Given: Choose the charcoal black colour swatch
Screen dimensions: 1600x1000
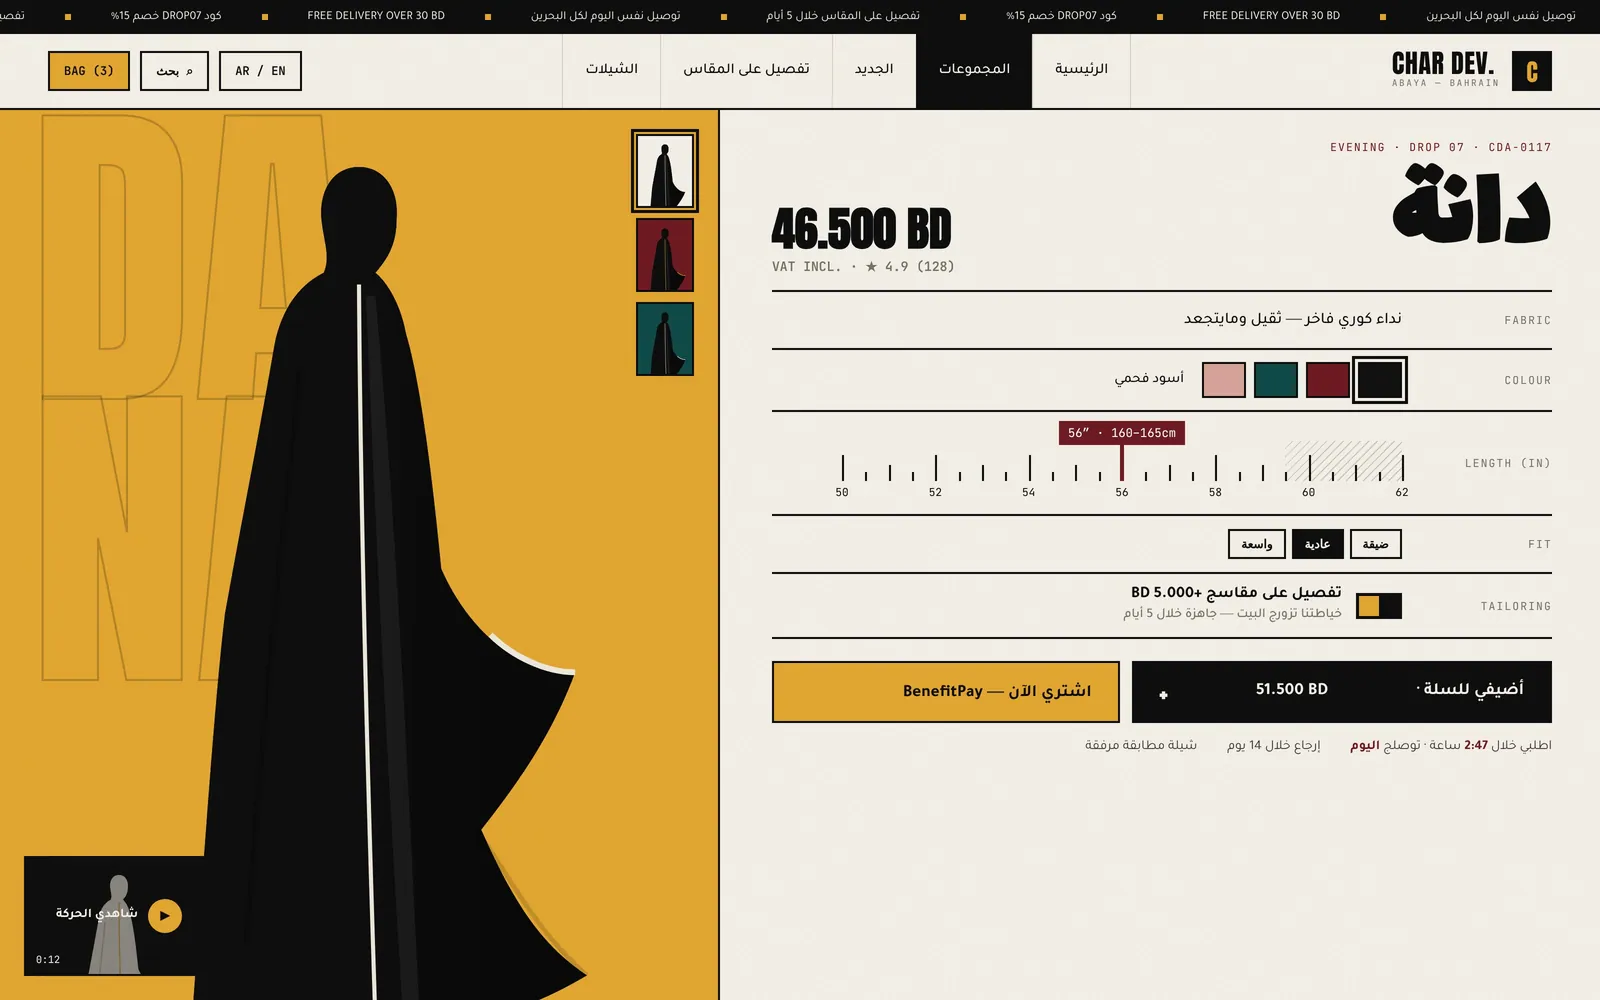Looking at the screenshot, I should click(1380, 380).
